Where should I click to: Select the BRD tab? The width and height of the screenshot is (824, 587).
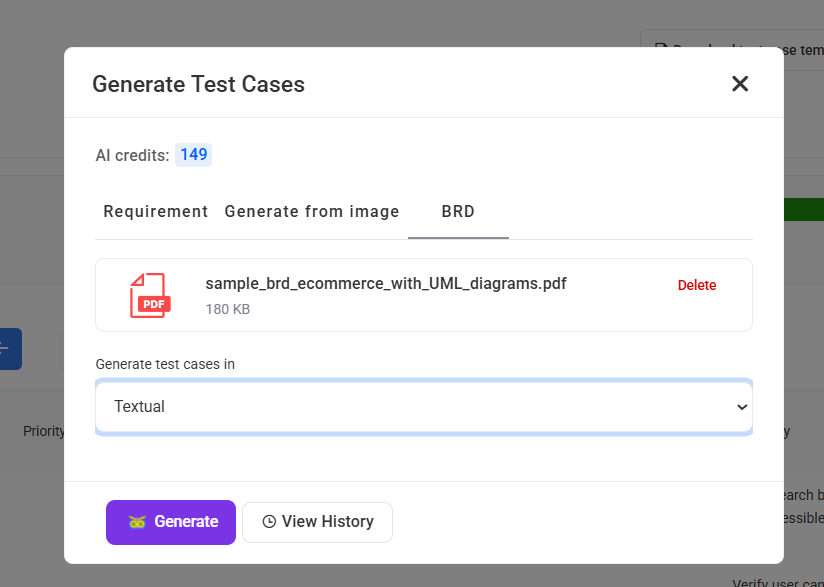[458, 211]
